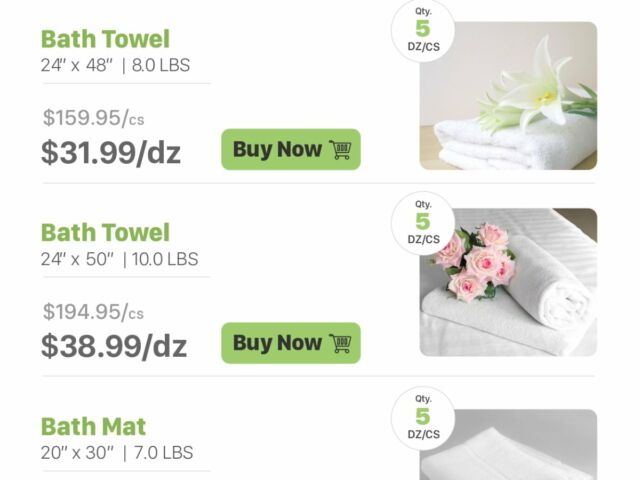640x480 pixels.
Task: Click the $159.95/cs case price
Action: click(93, 118)
